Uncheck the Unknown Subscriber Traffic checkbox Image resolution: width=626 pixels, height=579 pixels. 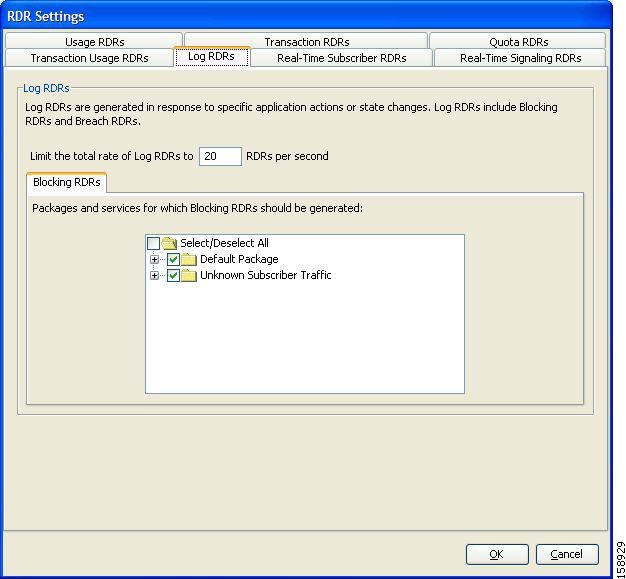pyautogui.click(x=173, y=276)
